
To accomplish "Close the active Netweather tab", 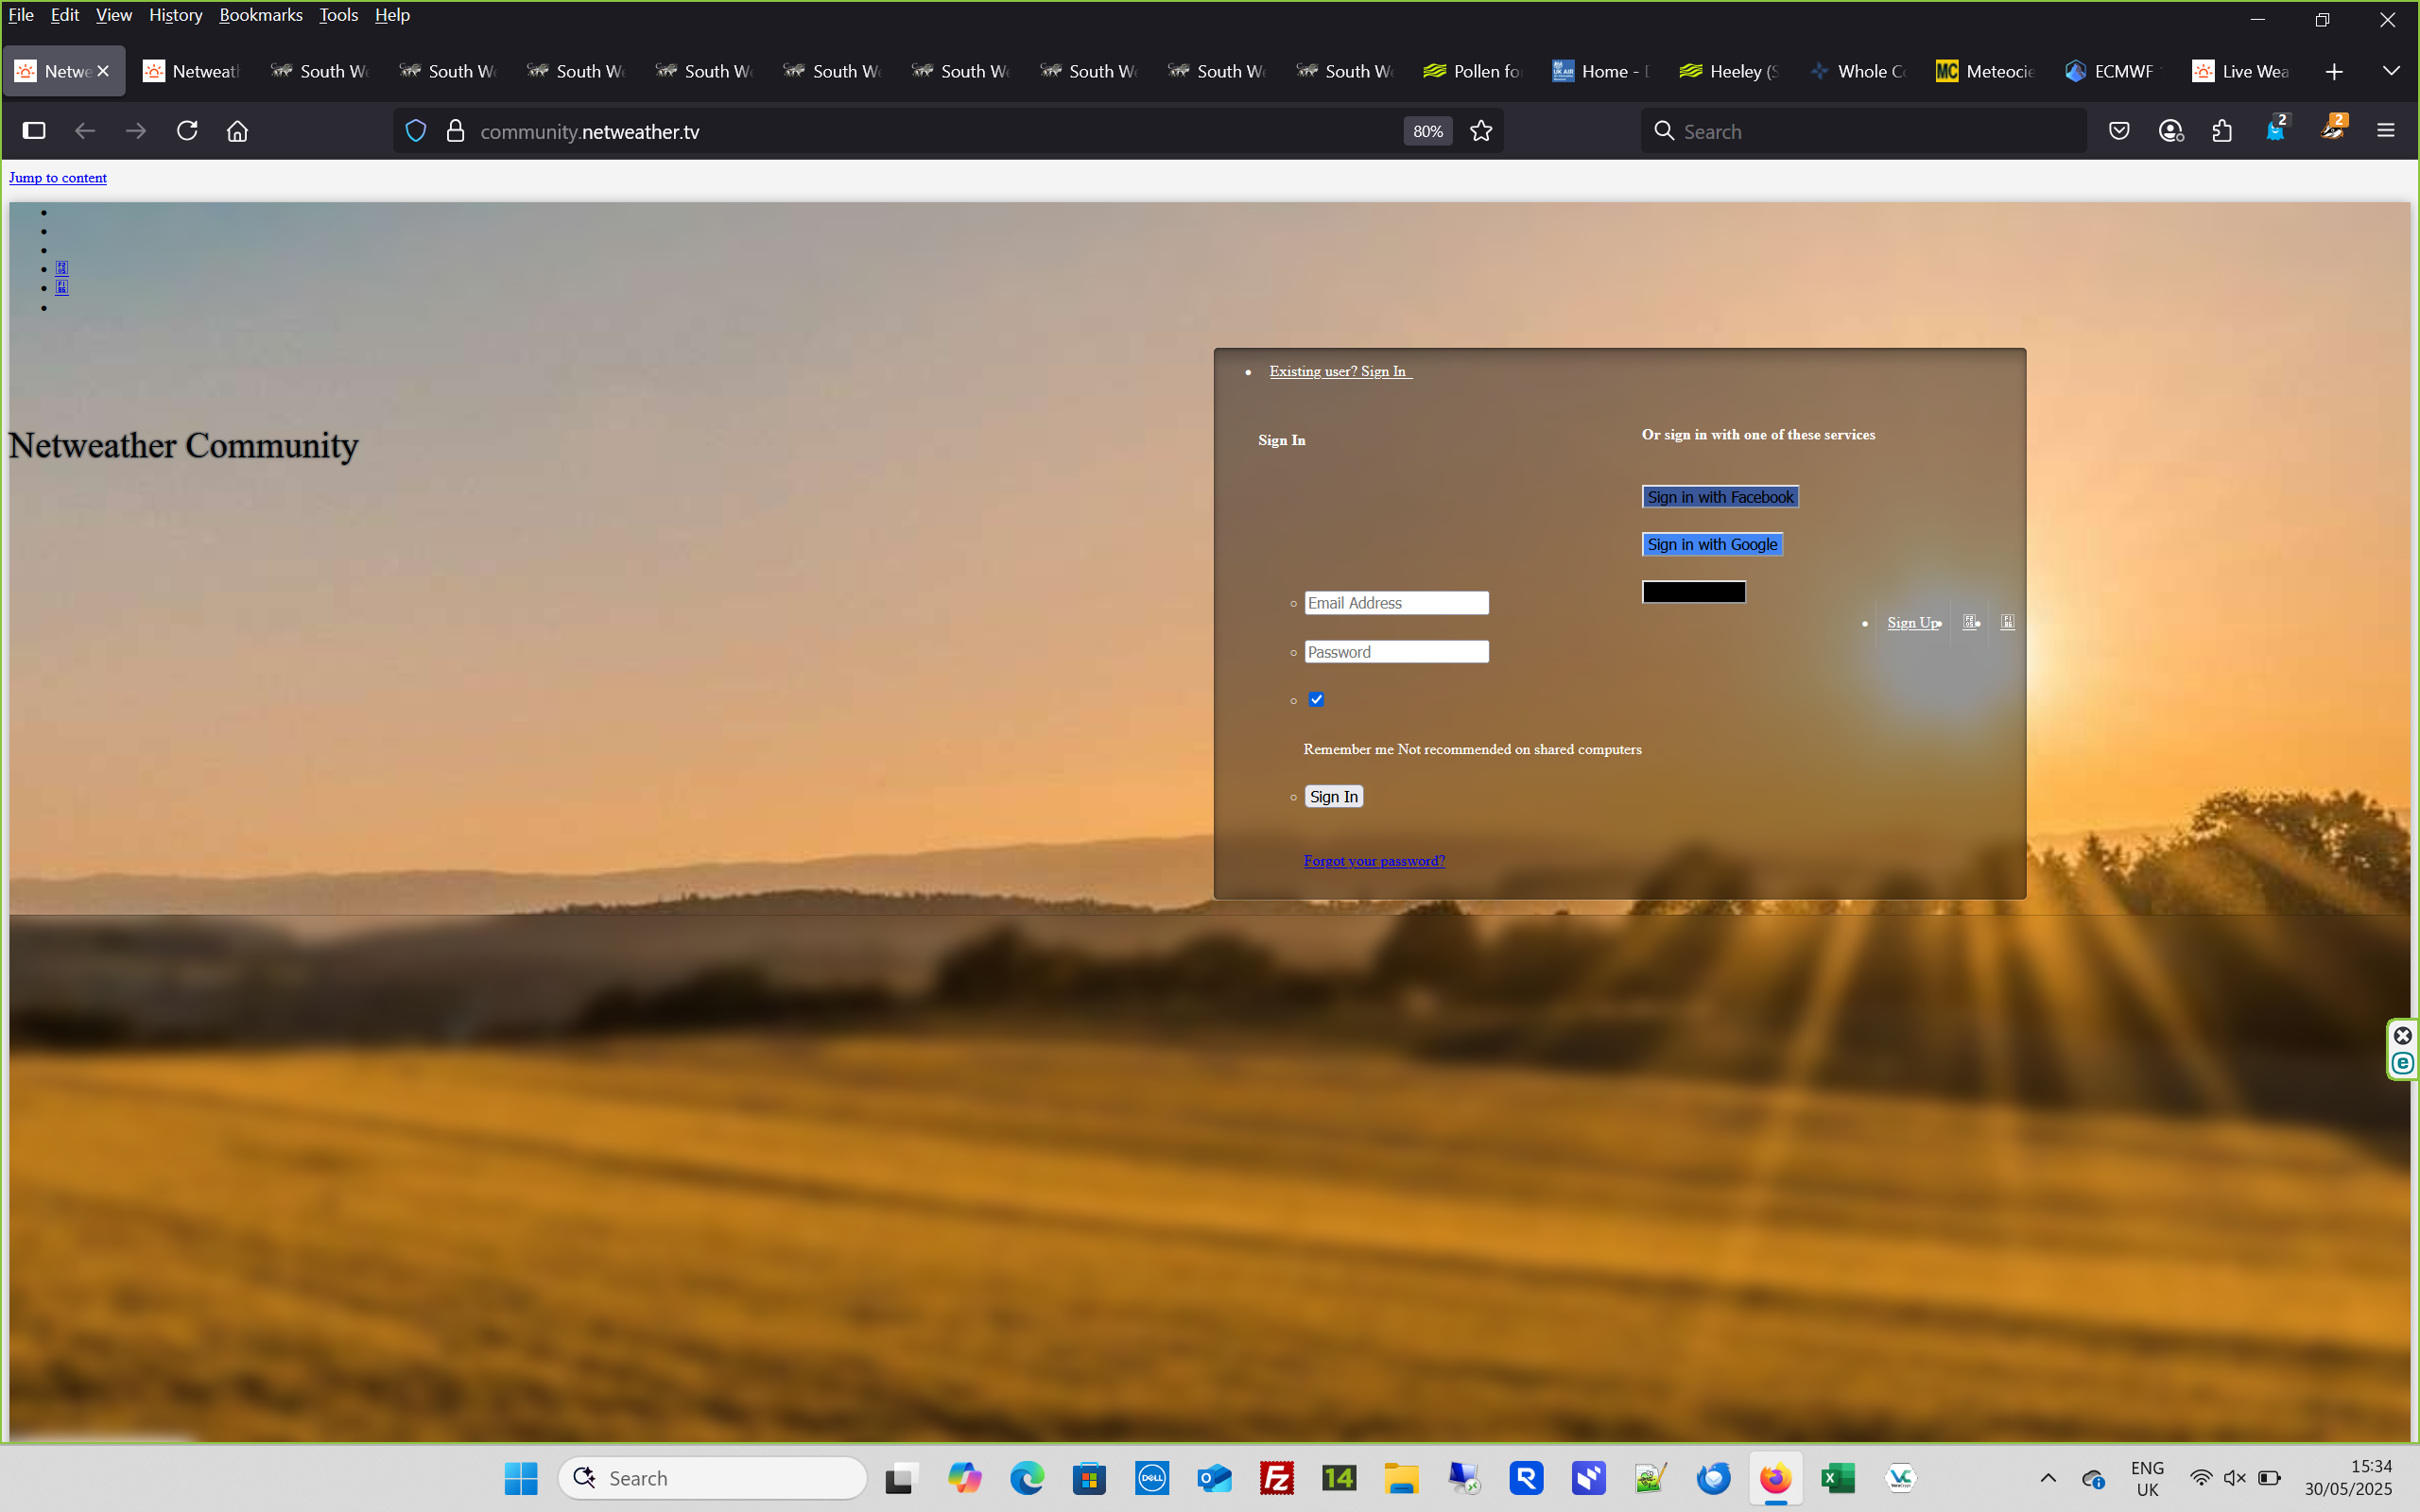I will [103, 71].
